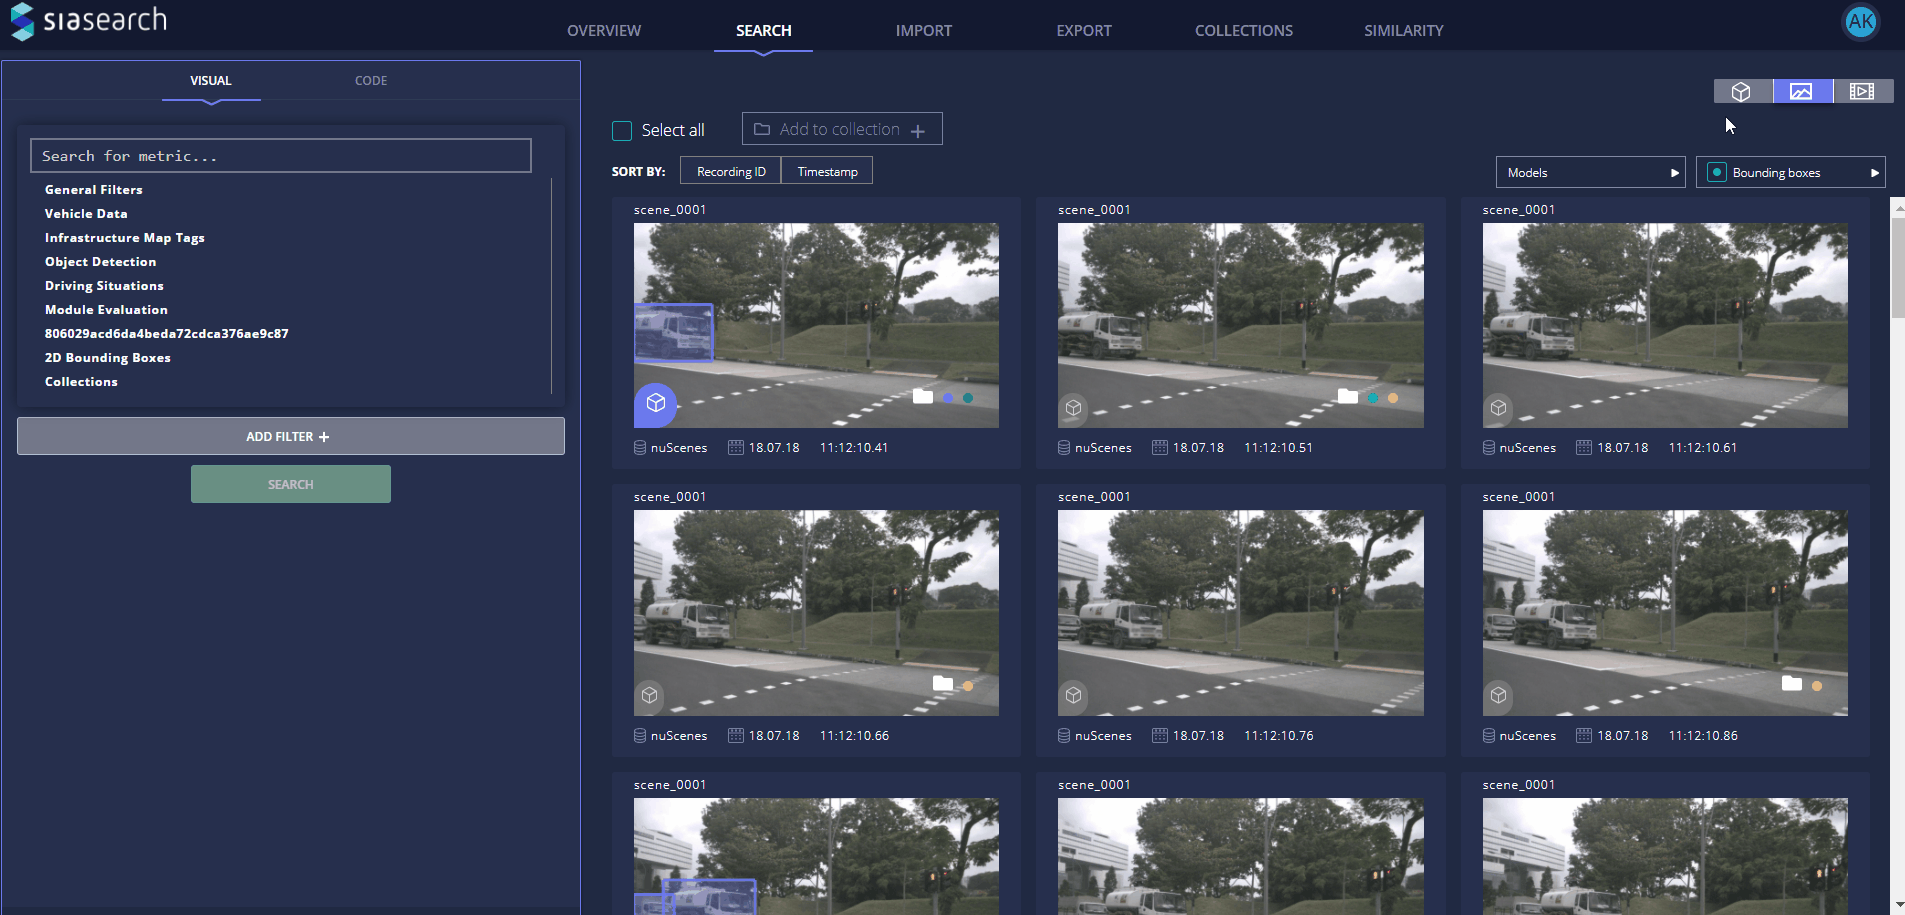Viewport: 1905px width, 915px height.
Task: Click the database icon beside nuScenes on frame 11:12:10.41
Action: [x=640, y=448]
